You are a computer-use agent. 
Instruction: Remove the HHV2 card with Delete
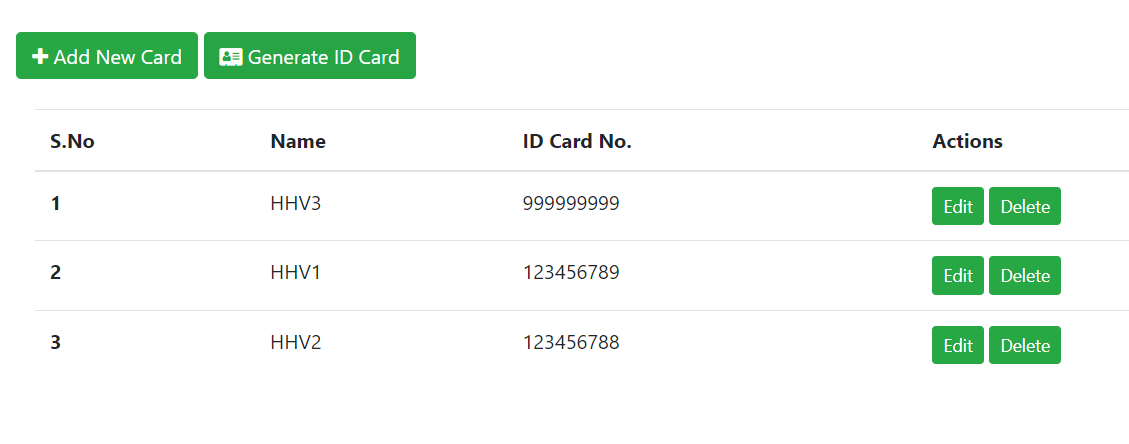[1024, 346]
